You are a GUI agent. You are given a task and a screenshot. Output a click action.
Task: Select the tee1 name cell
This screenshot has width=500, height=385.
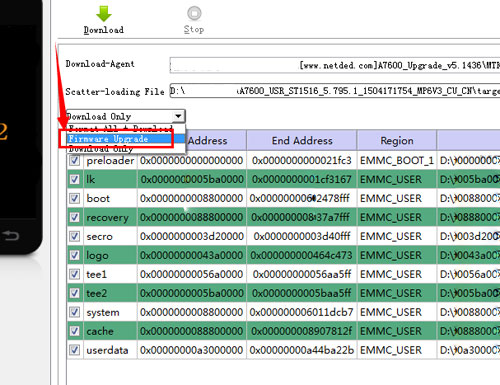[x=110, y=275]
